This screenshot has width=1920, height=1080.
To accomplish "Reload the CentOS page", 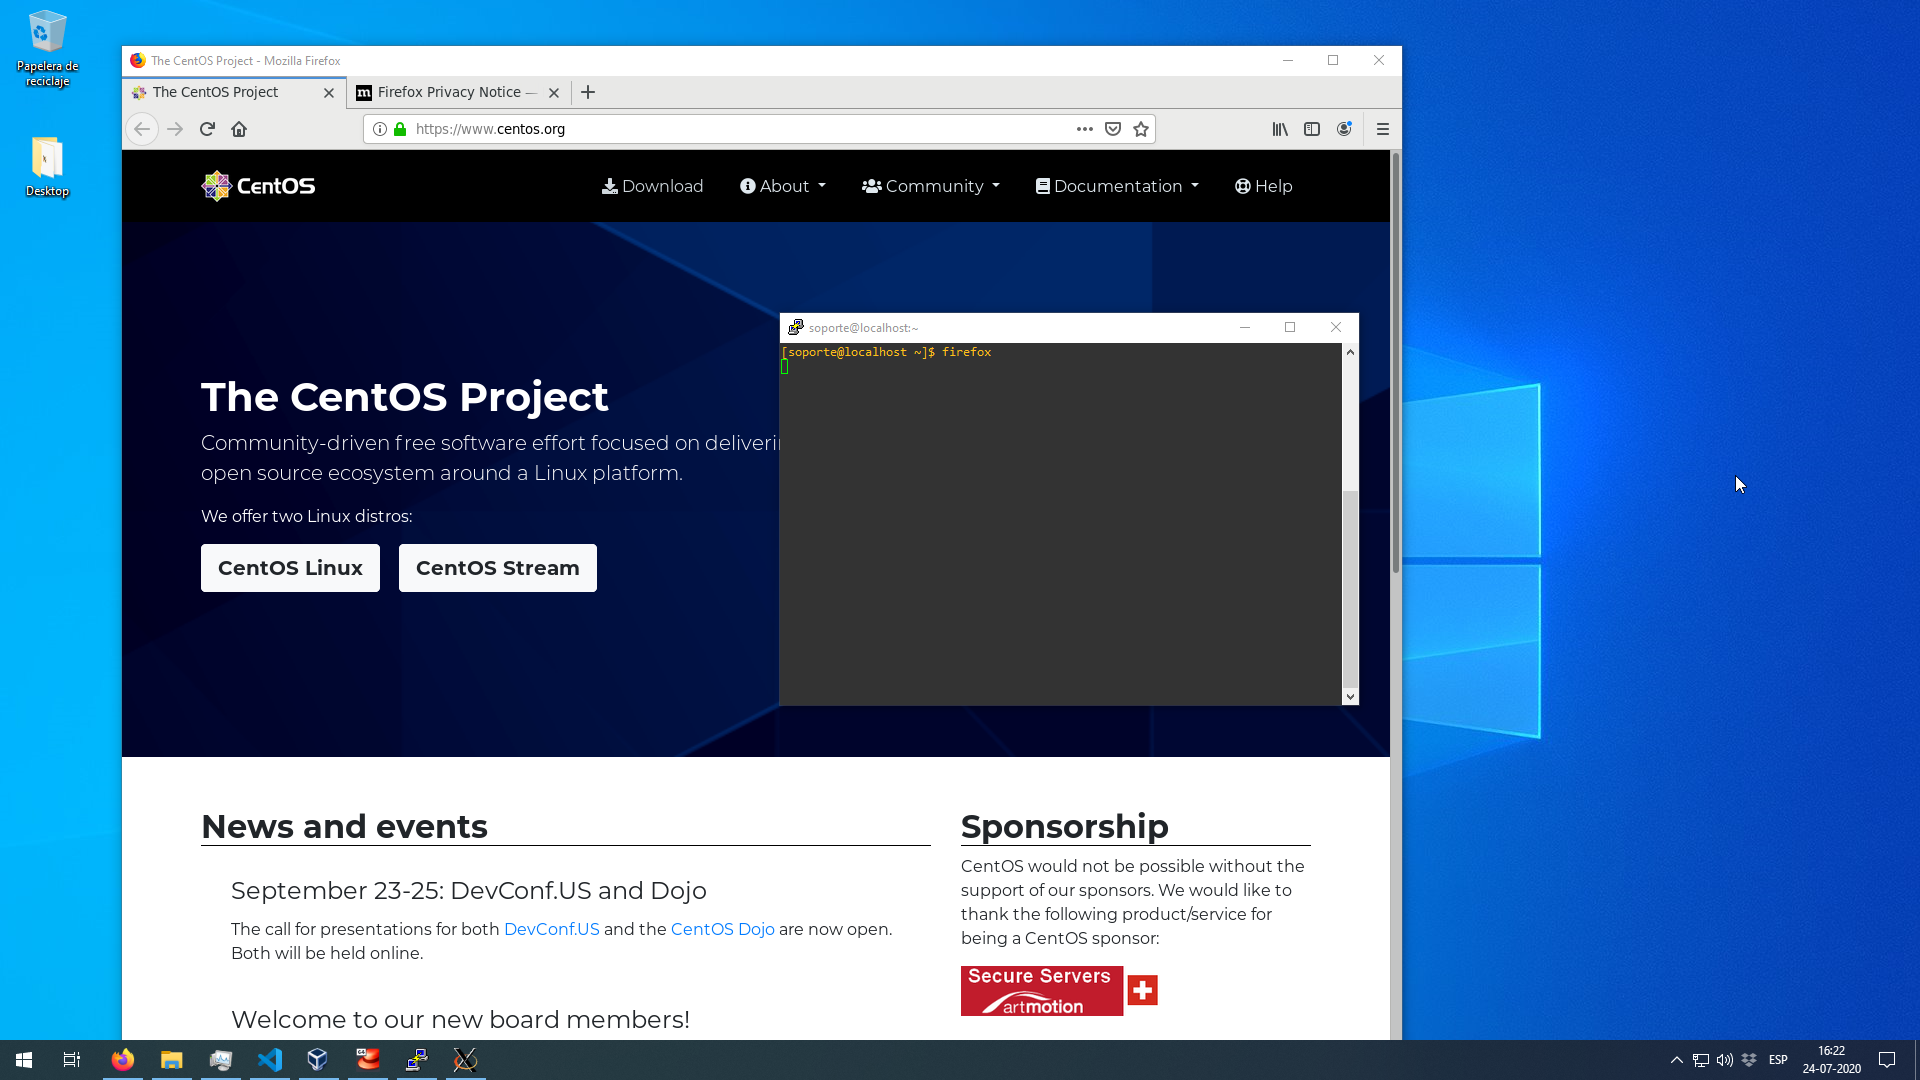I will click(x=207, y=129).
